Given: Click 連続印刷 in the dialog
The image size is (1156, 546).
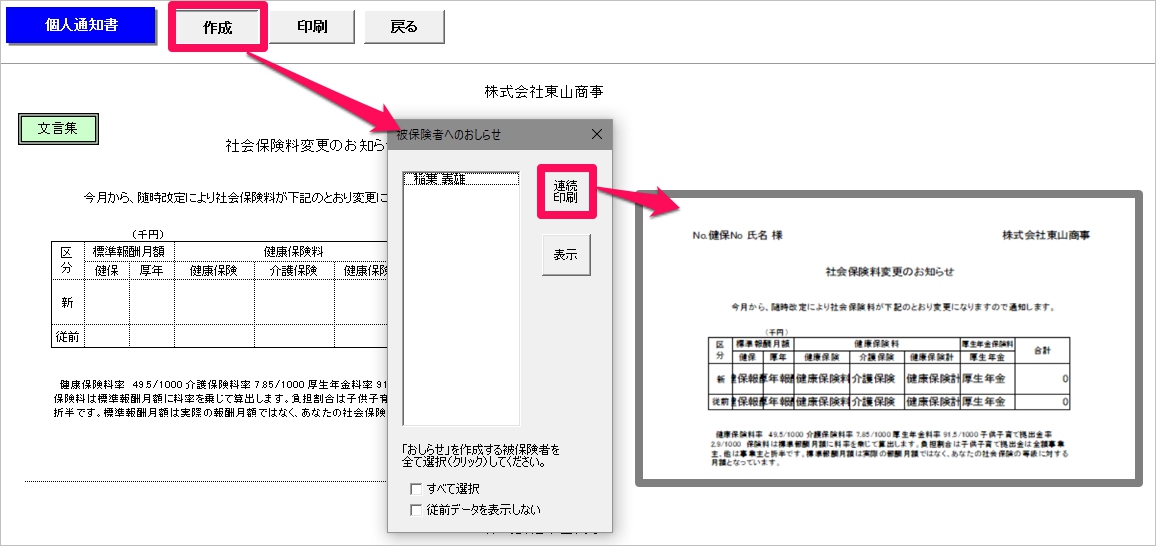Looking at the screenshot, I should click(x=565, y=192).
